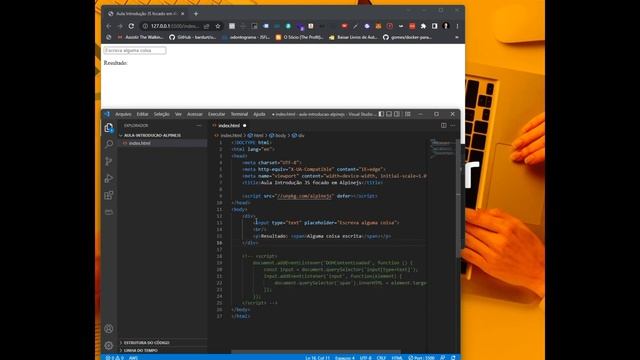Viewport: 640px width, 360px height.
Task: Open the customize layout icon in VS Code
Action: (408, 114)
